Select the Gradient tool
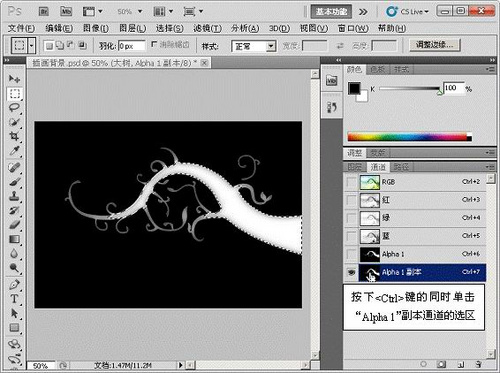The width and height of the screenshot is (500, 373). 14,239
